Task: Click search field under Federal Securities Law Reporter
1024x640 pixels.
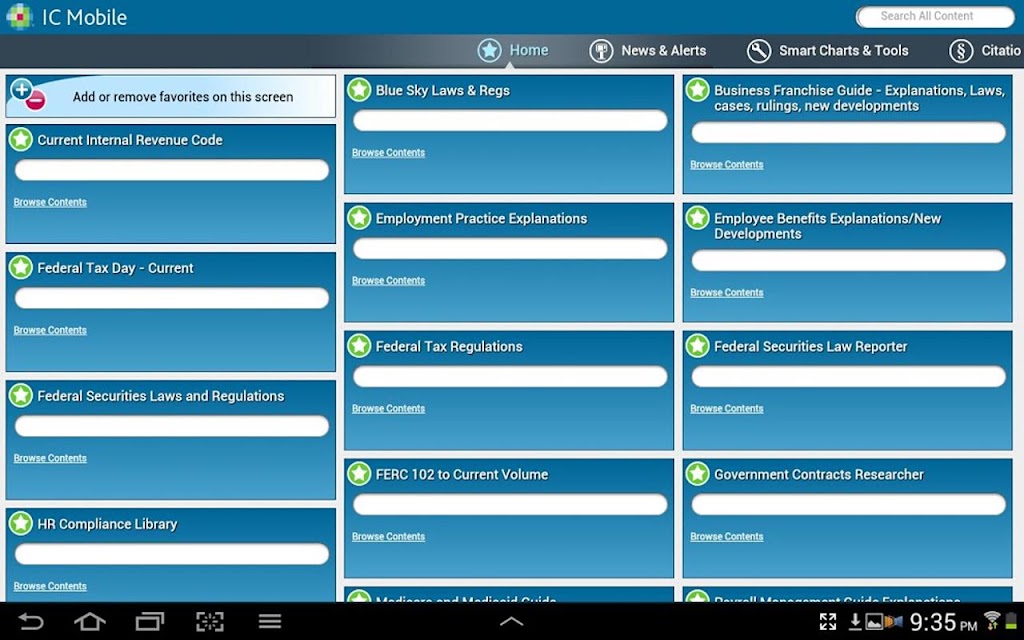Action: pyautogui.click(x=848, y=376)
